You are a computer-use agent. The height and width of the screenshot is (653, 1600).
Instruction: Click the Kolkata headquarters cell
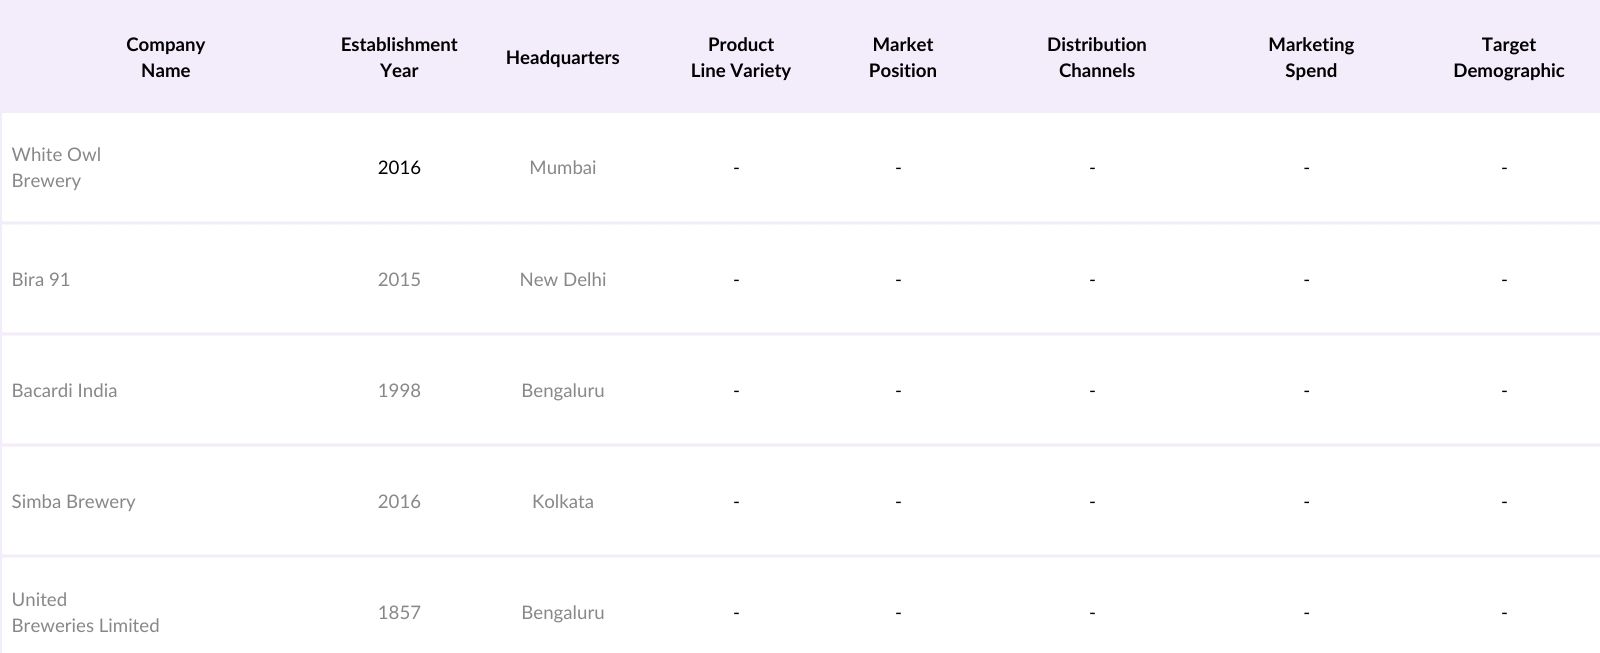click(x=562, y=501)
